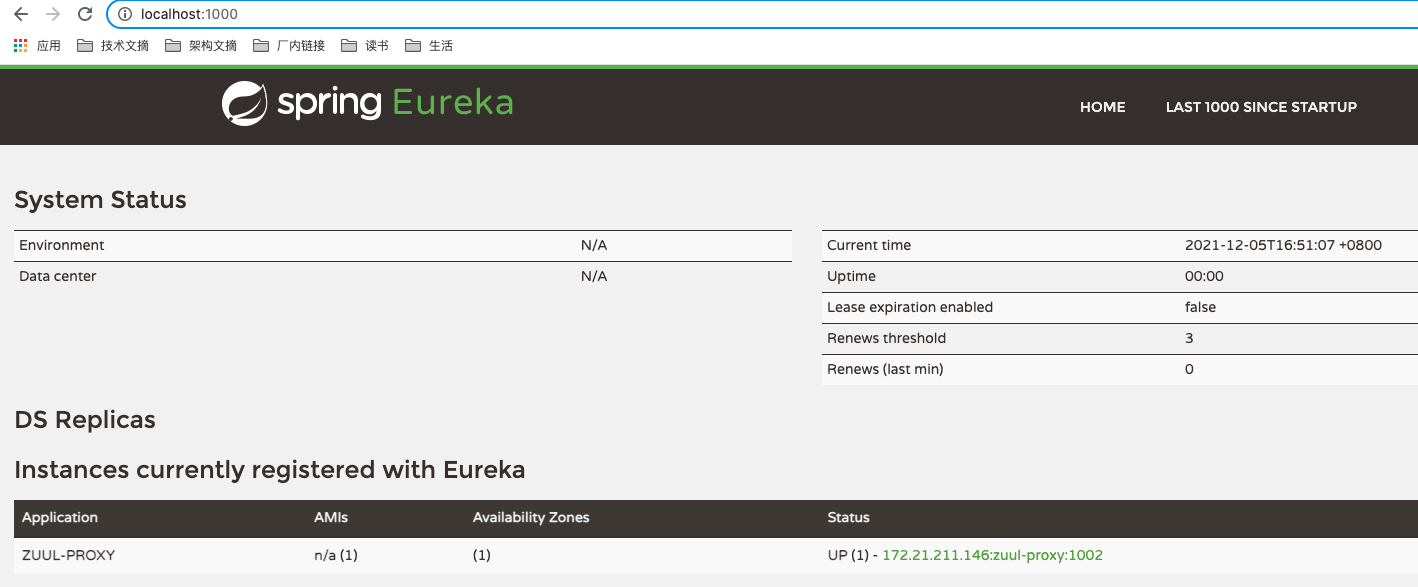Viewport: 1418px width, 587px height.
Task: Click the System Status heading
Action: point(100,200)
